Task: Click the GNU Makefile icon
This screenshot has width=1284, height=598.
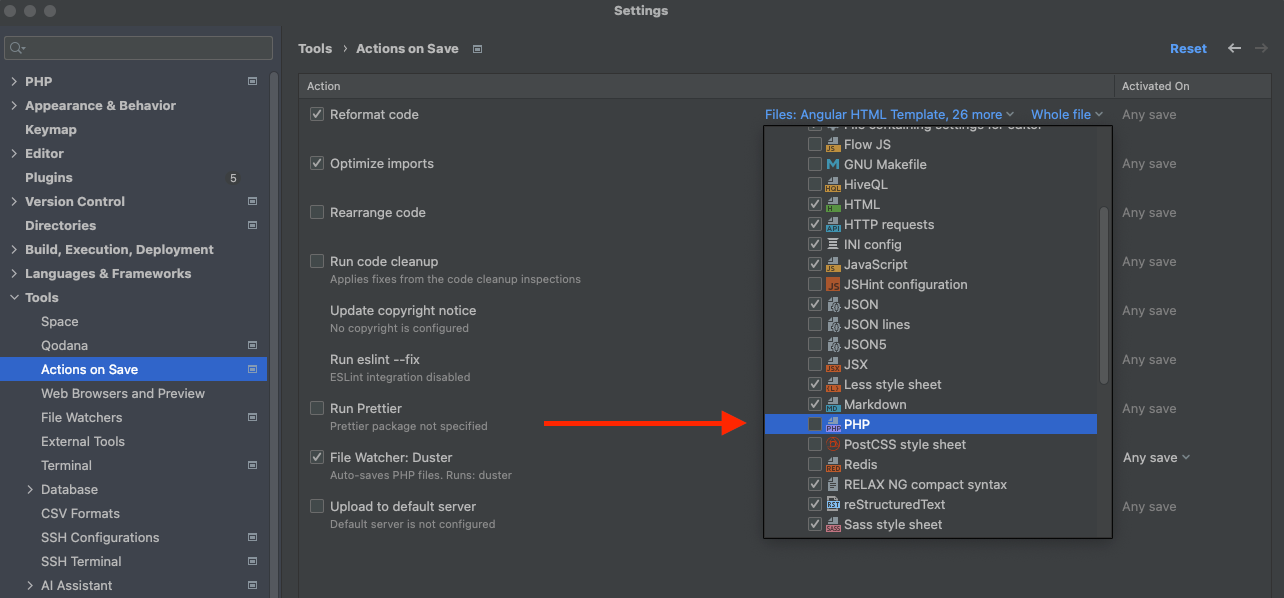Action: pos(833,165)
